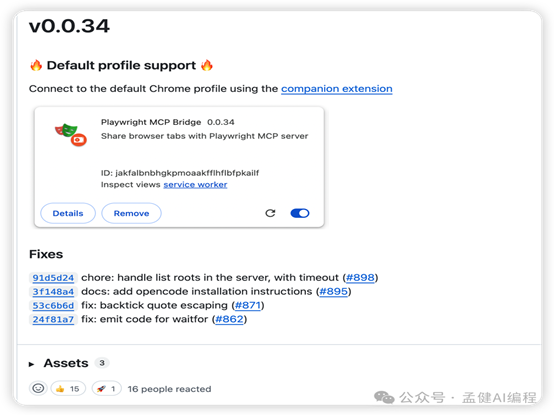
Task: Toggle the Playwright MCP Bridge extension switch
Action: [x=300, y=213]
